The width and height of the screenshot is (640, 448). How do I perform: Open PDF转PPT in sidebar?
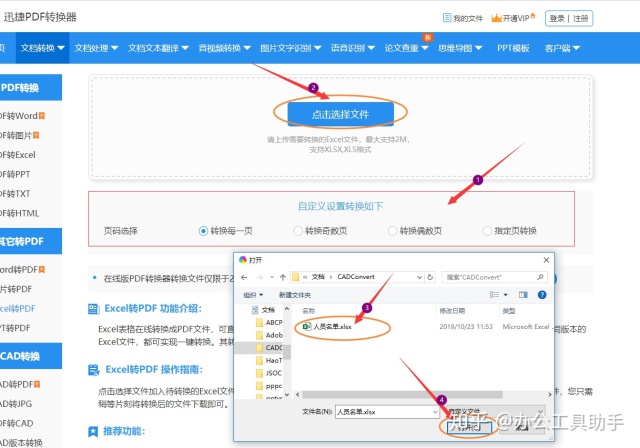pyautogui.click(x=15, y=175)
